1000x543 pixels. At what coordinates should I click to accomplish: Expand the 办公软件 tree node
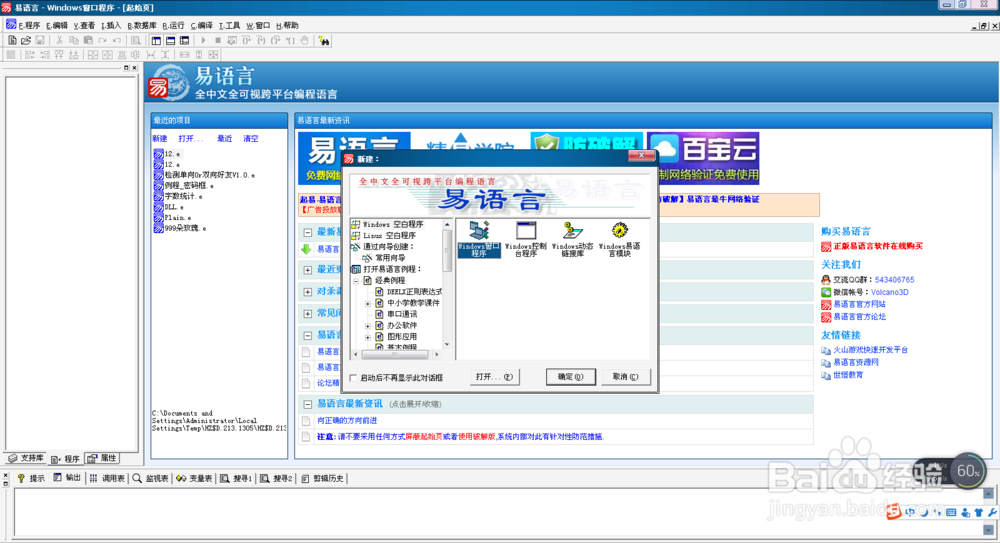[x=368, y=325]
